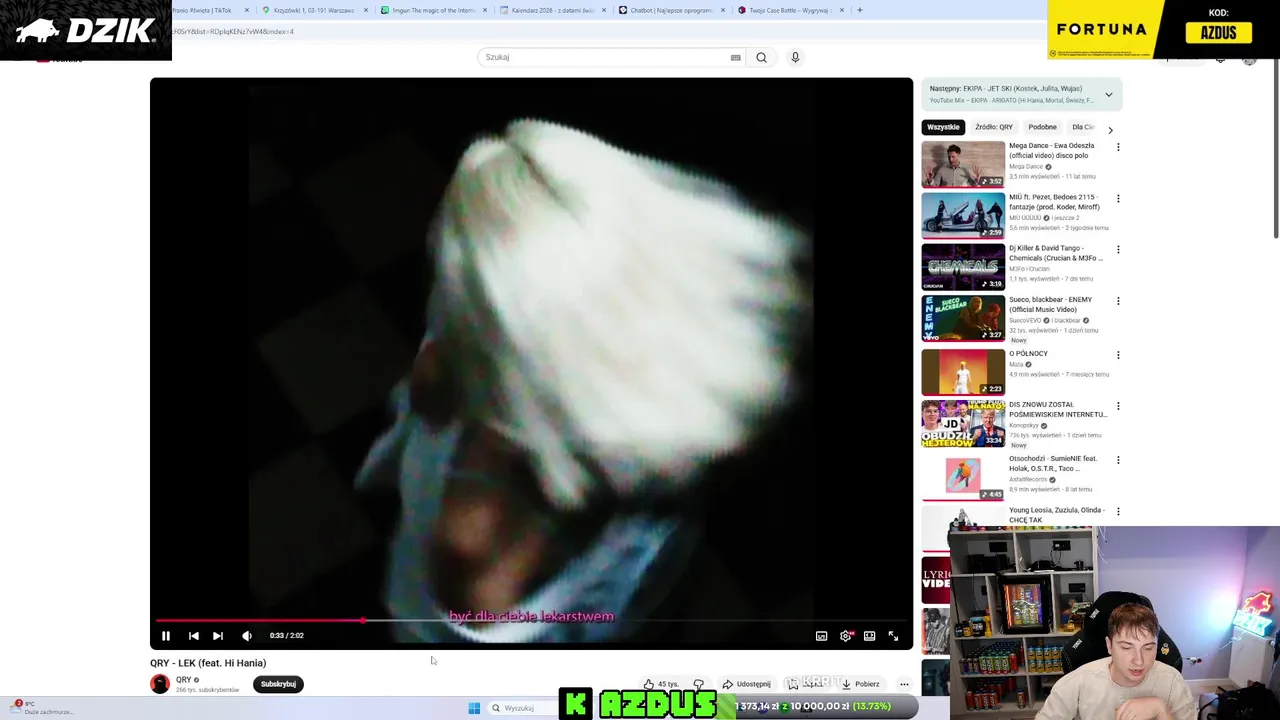Open the on-screen keyboard in search box
Image resolution: width=1280 pixels, height=720 pixels.
point(736,57)
